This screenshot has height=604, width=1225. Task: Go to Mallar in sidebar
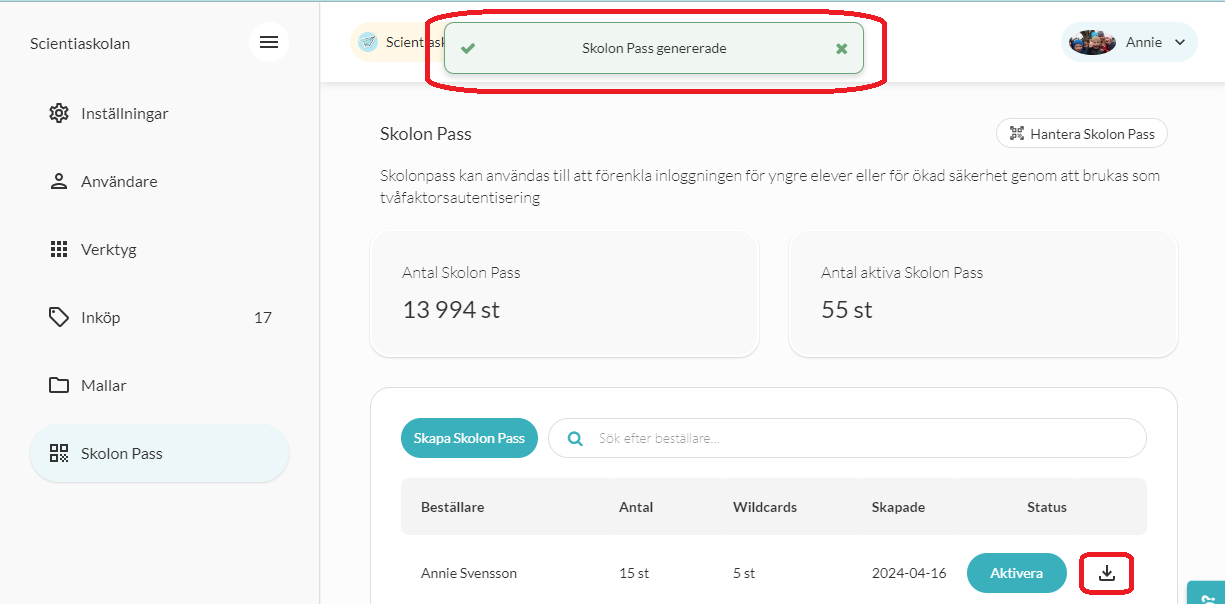(x=159, y=385)
